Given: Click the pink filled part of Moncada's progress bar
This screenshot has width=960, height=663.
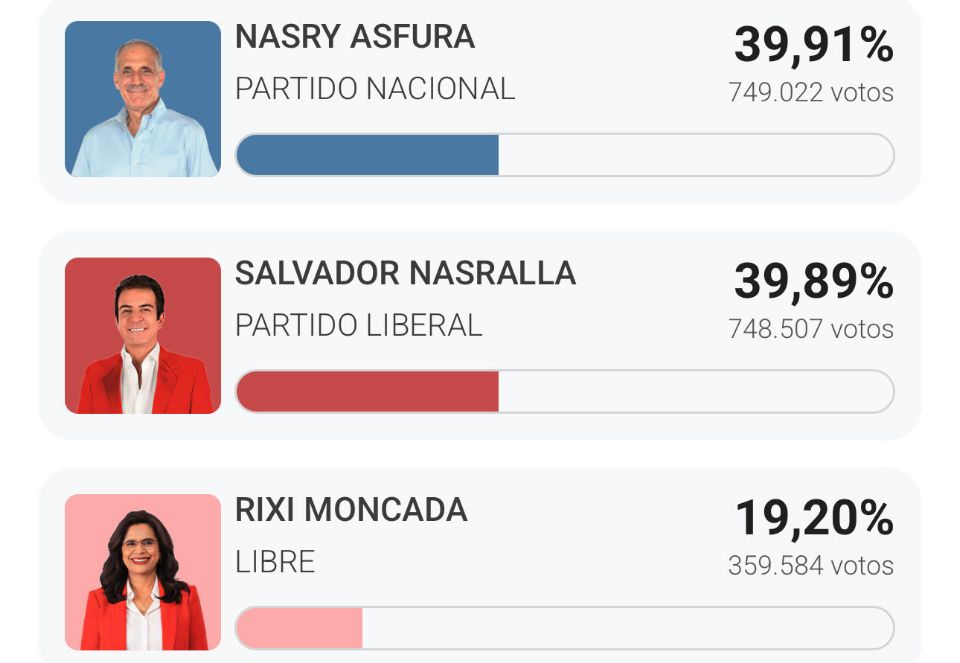Looking at the screenshot, I should [299, 628].
